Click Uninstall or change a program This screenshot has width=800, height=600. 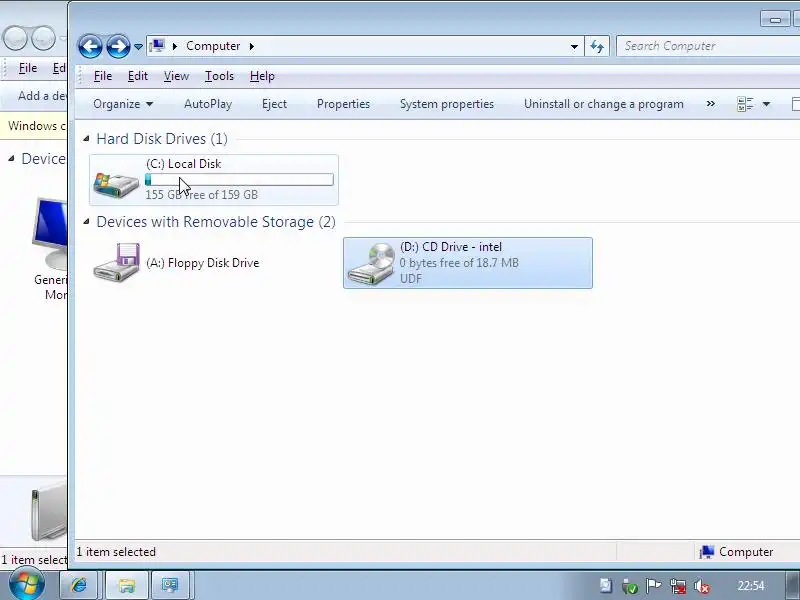[x=604, y=104]
